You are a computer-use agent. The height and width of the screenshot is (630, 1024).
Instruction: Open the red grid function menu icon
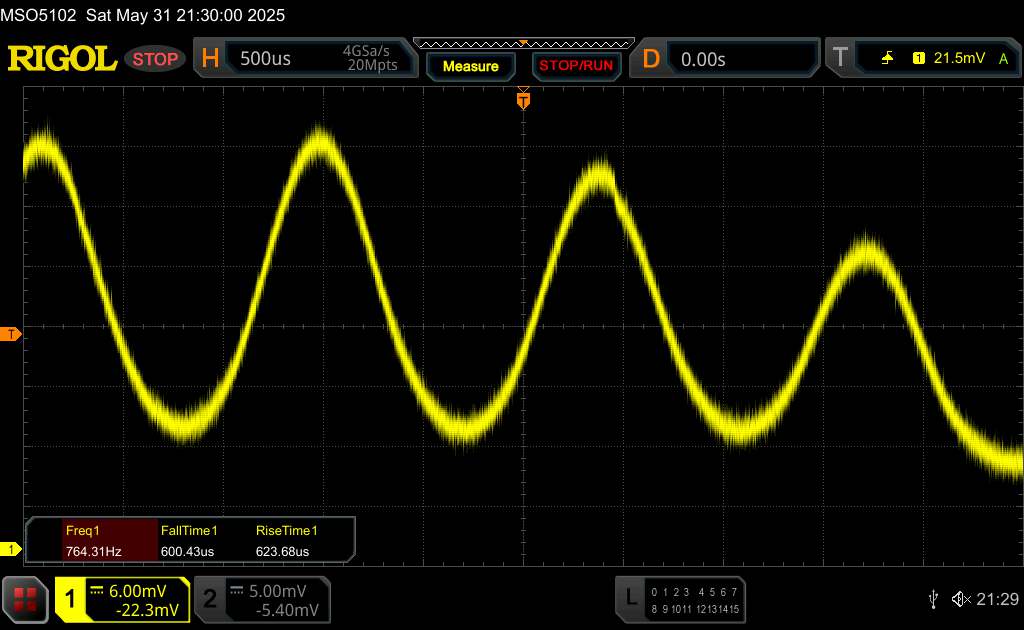point(25,599)
